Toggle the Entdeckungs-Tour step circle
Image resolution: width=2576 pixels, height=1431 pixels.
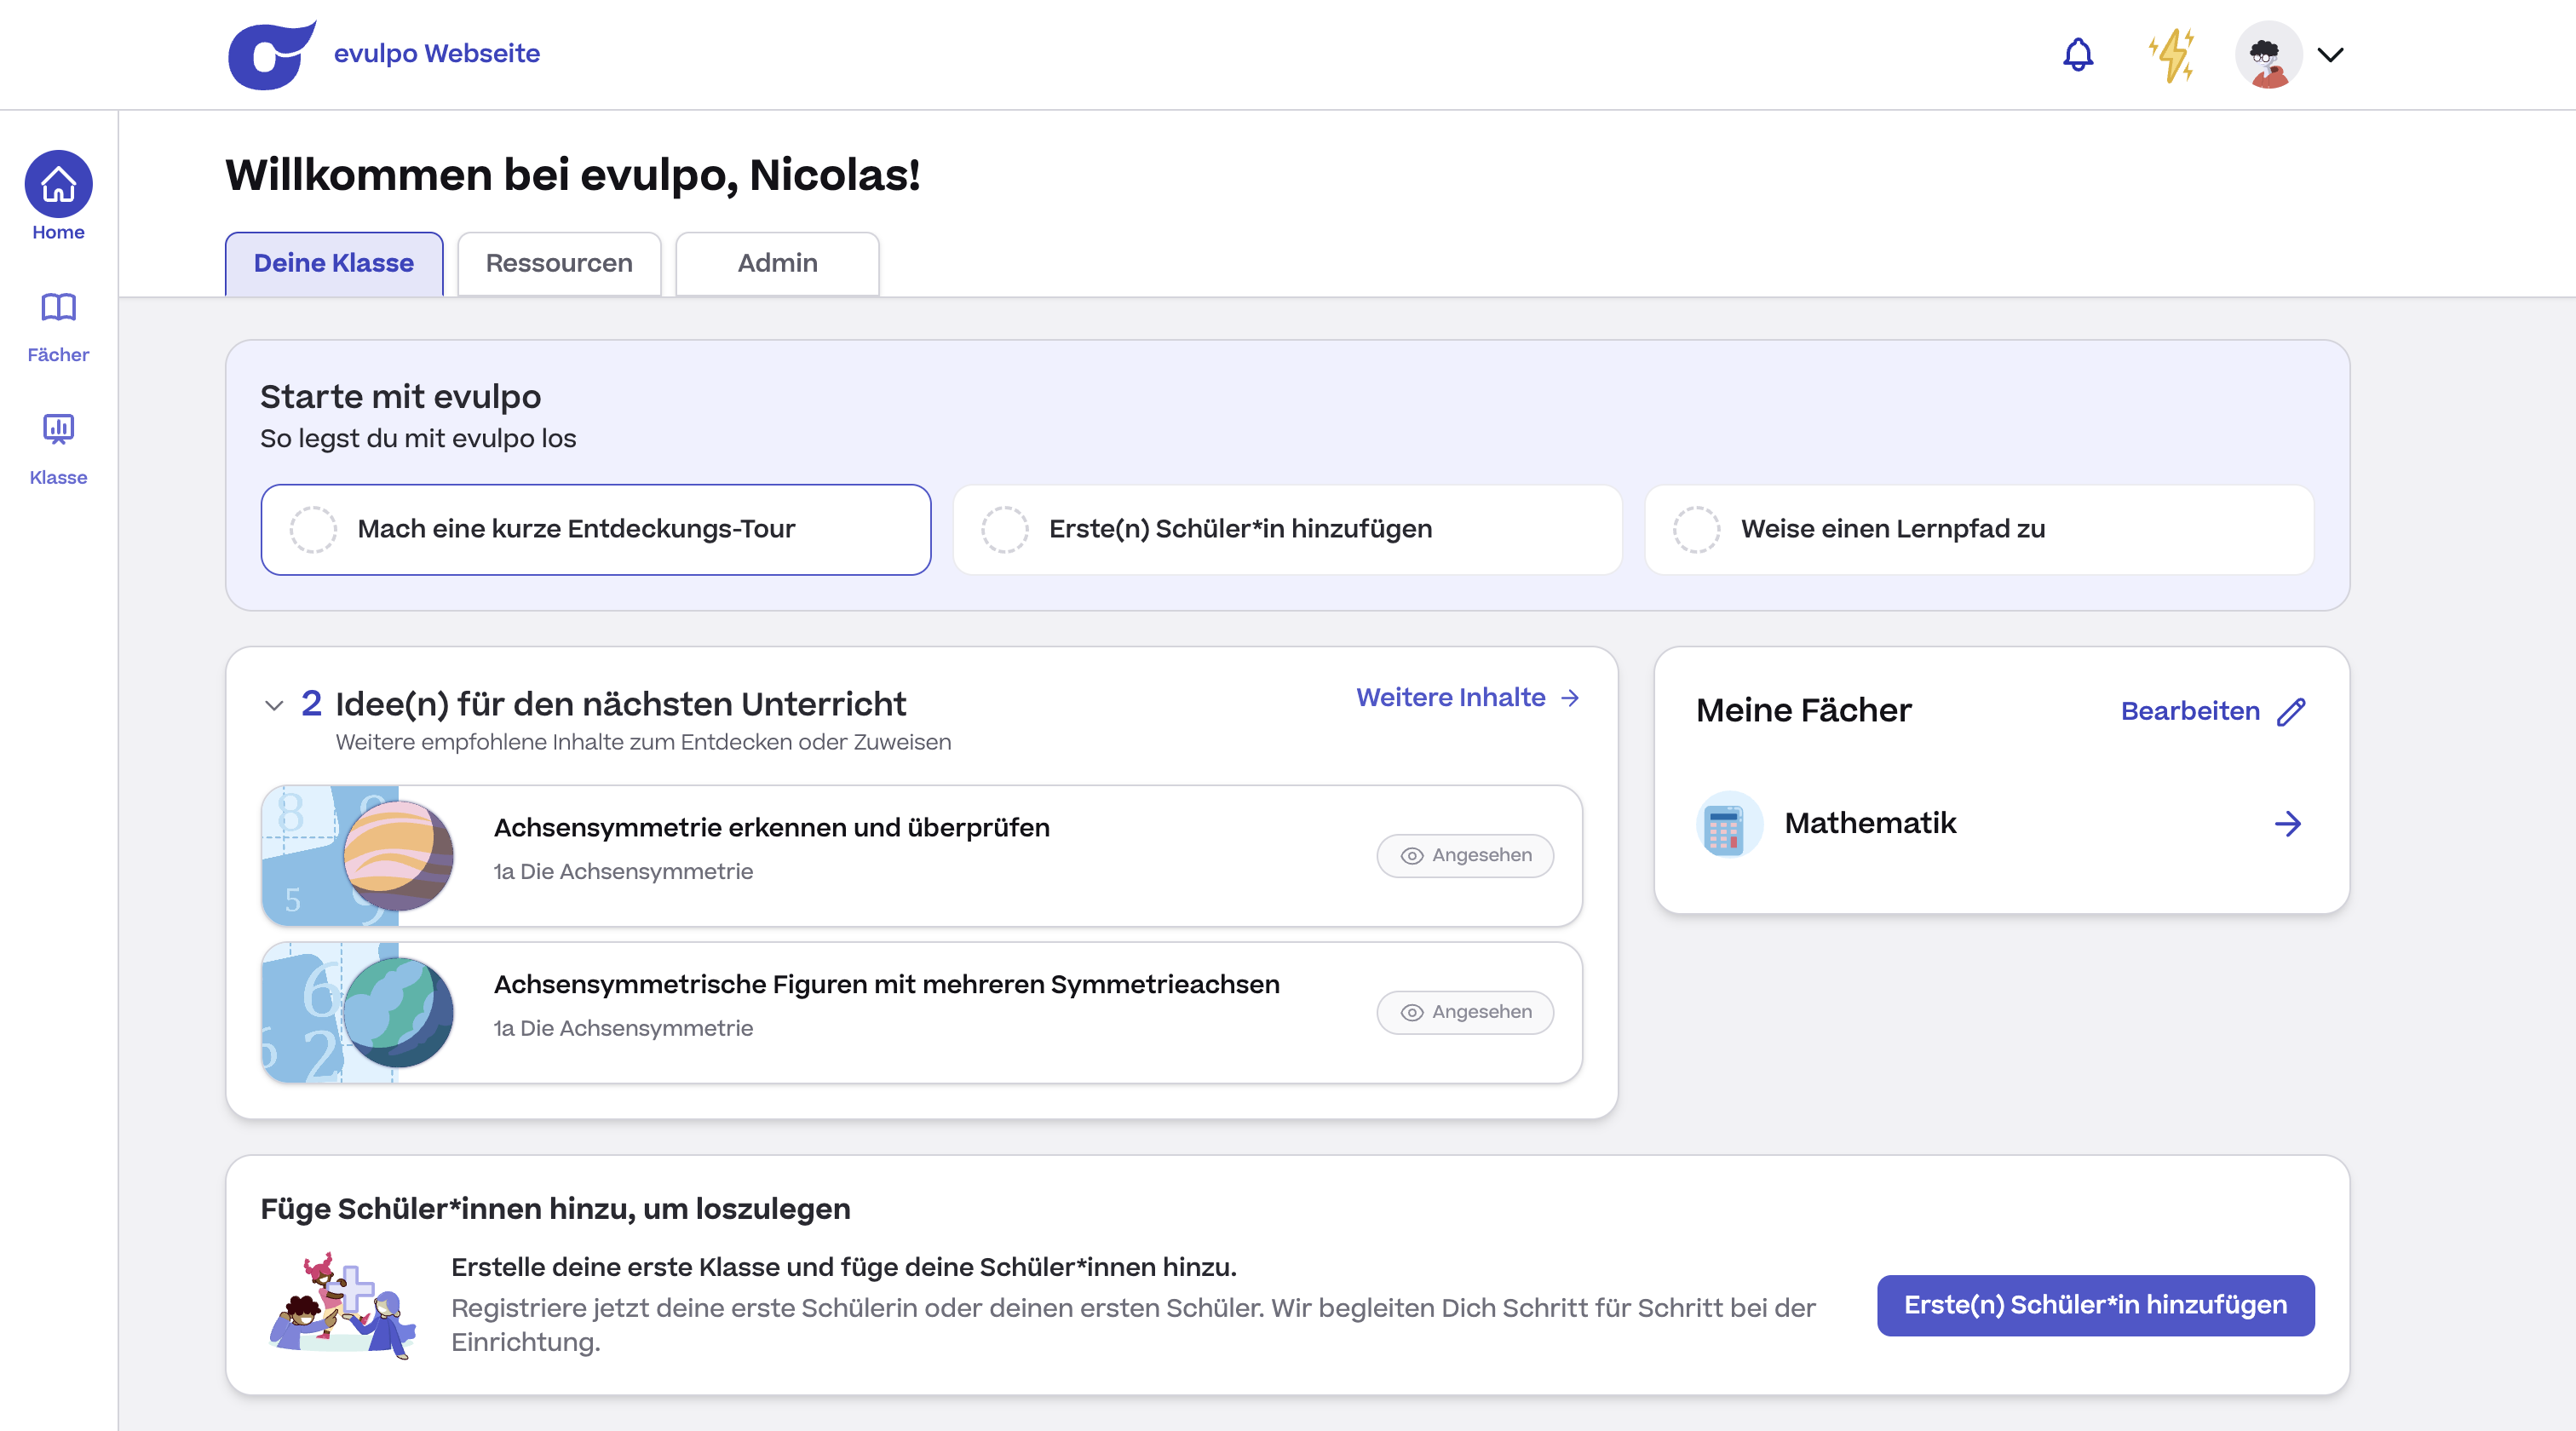313,529
